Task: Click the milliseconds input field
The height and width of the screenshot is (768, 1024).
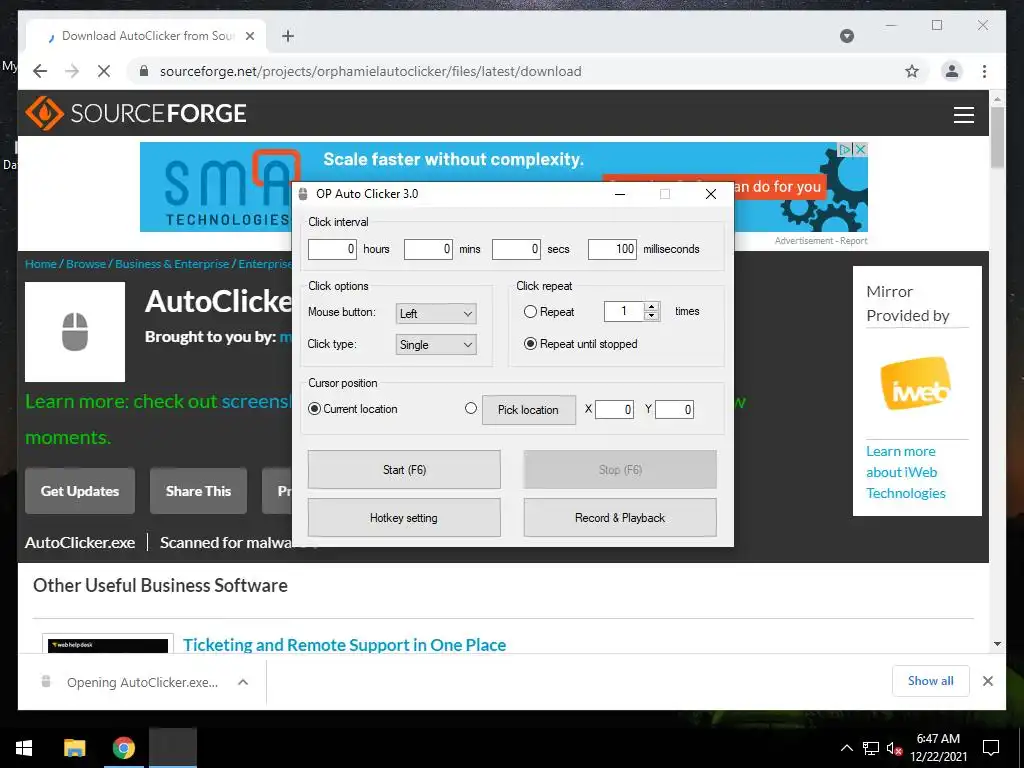Action: pyautogui.click(x=612, y=249)
